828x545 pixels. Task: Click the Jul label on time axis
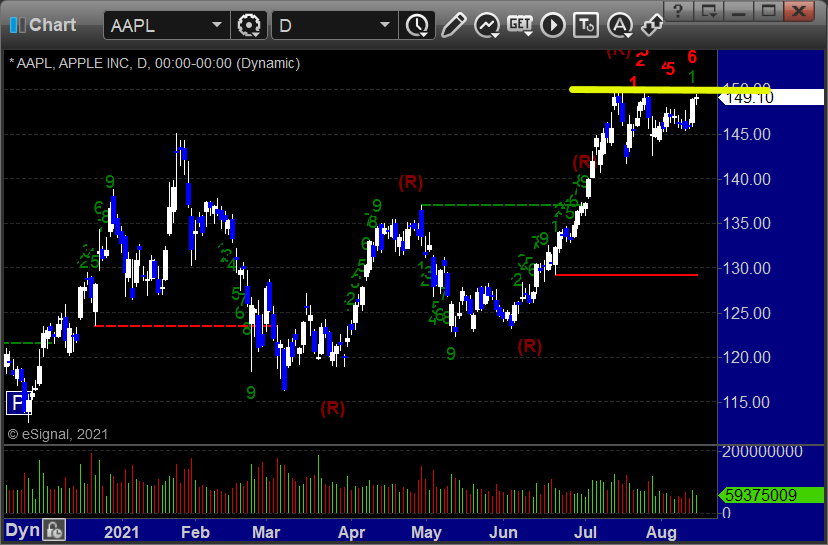coord(585,532)
